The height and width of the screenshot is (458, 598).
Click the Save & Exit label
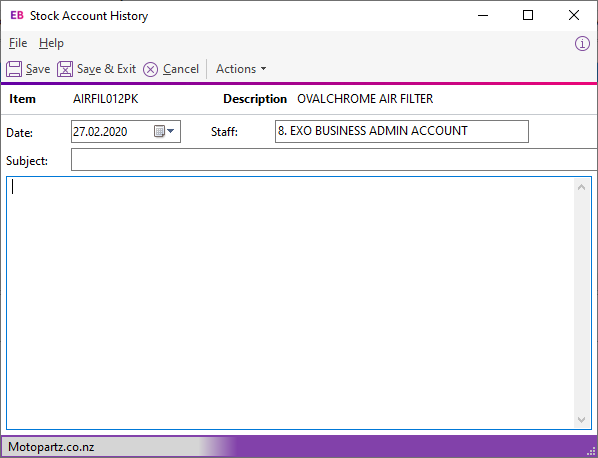[106, 69]
